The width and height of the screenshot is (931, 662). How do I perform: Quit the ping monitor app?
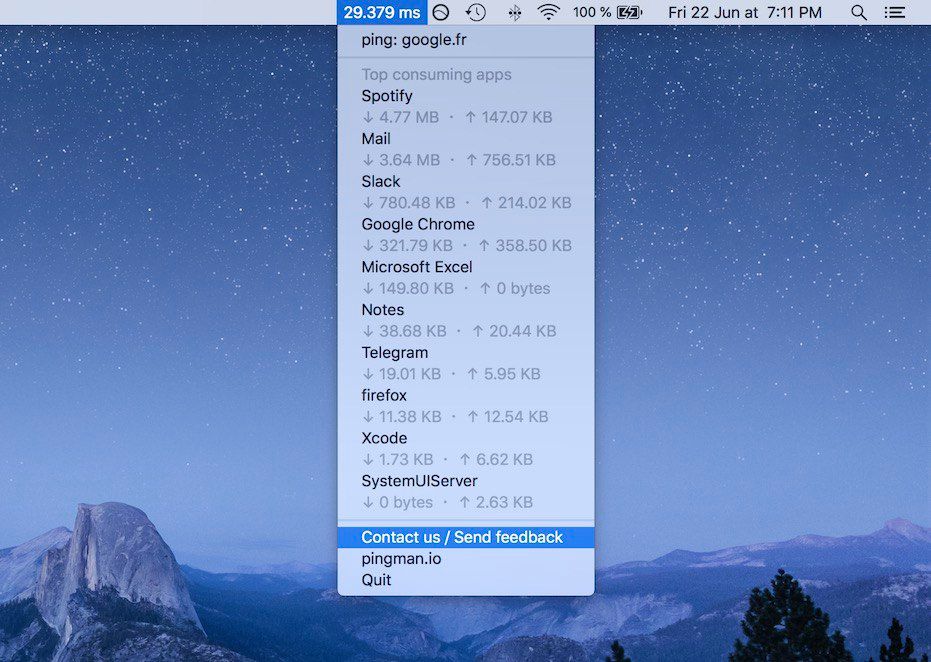click(x=466, y=580)
